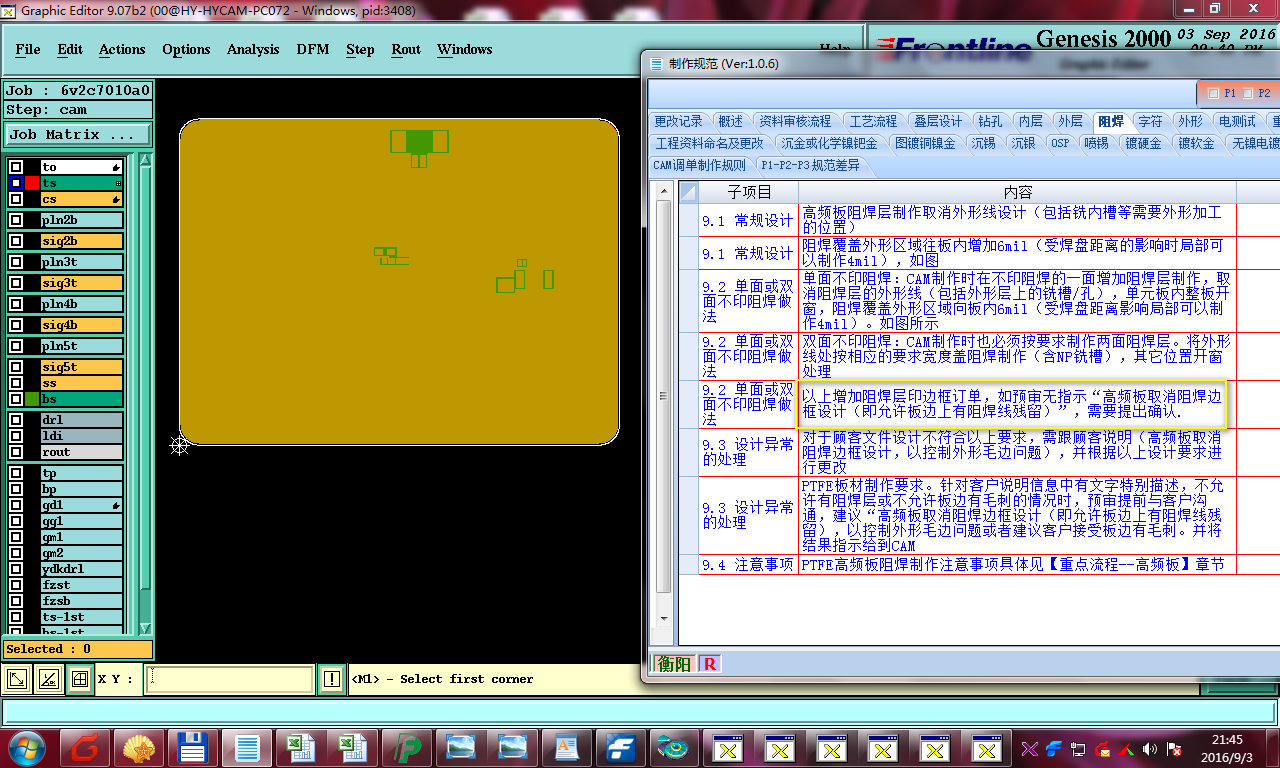Open the red G application in taskbar
The height and width of the screenshot is (768, 1280).
coord(85,748)
